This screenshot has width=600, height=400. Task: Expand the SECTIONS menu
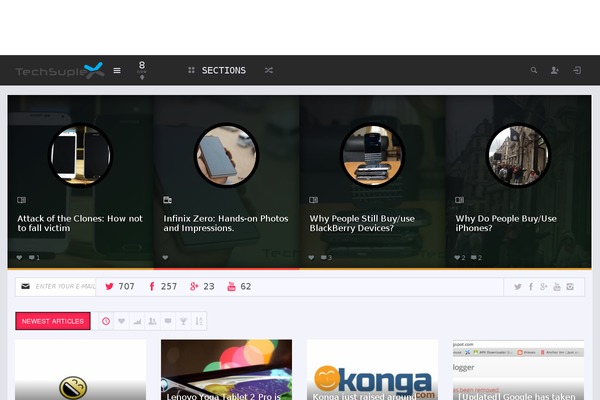217,70
